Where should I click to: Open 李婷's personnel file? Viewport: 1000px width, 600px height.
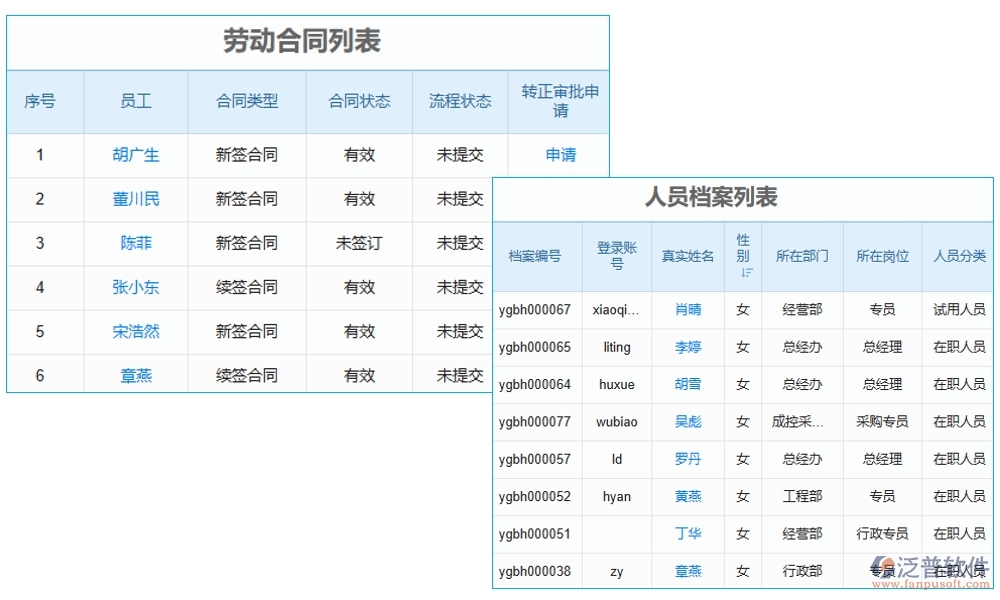687,347
